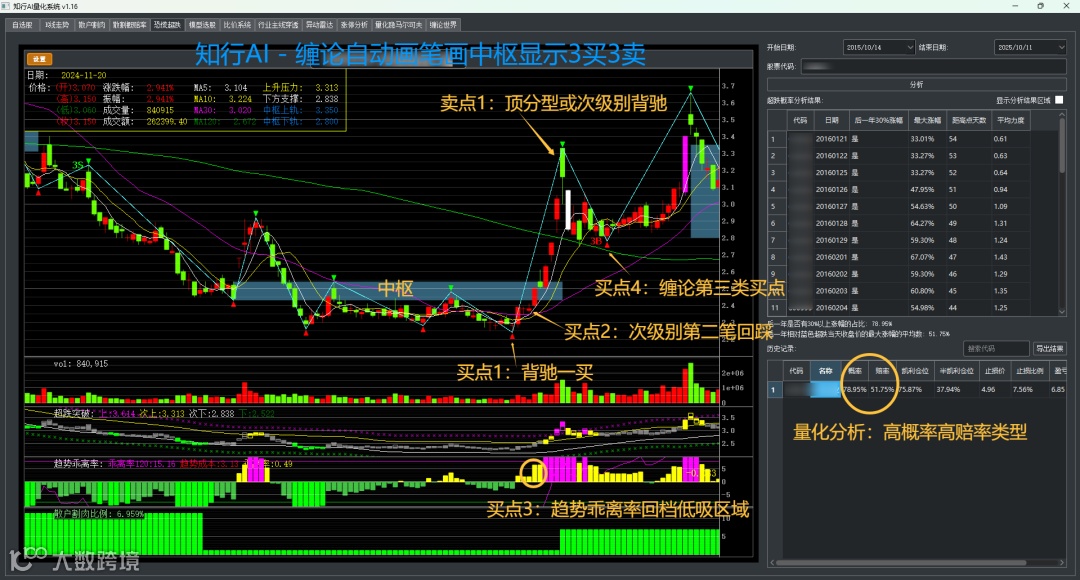Image resolution: width=1080 pixels, height=580 pixels.
Task: Switch to the 量化跑马尔可夫 tab
Action: point(398,25)
